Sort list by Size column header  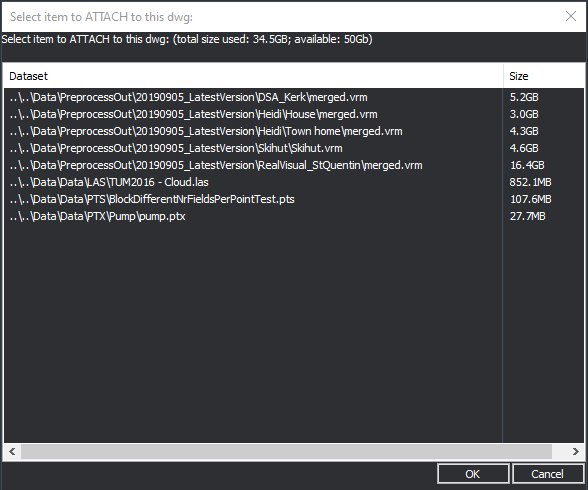pyautogui.click(x=543, y=76)
